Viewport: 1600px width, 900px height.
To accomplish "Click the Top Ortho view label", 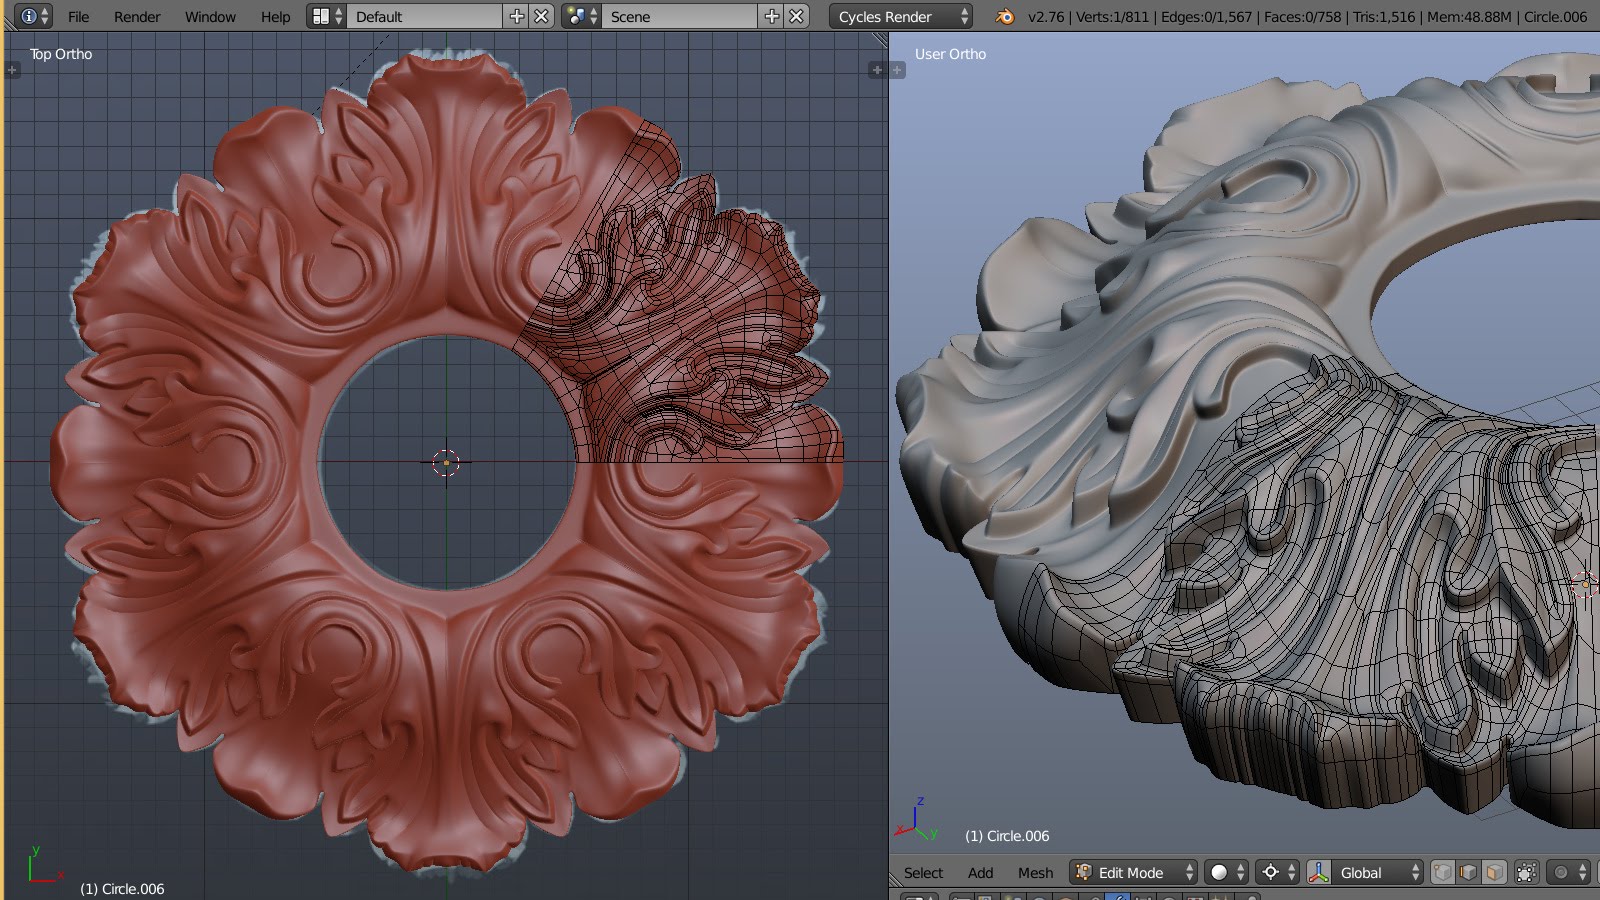I will pos(61,54).
